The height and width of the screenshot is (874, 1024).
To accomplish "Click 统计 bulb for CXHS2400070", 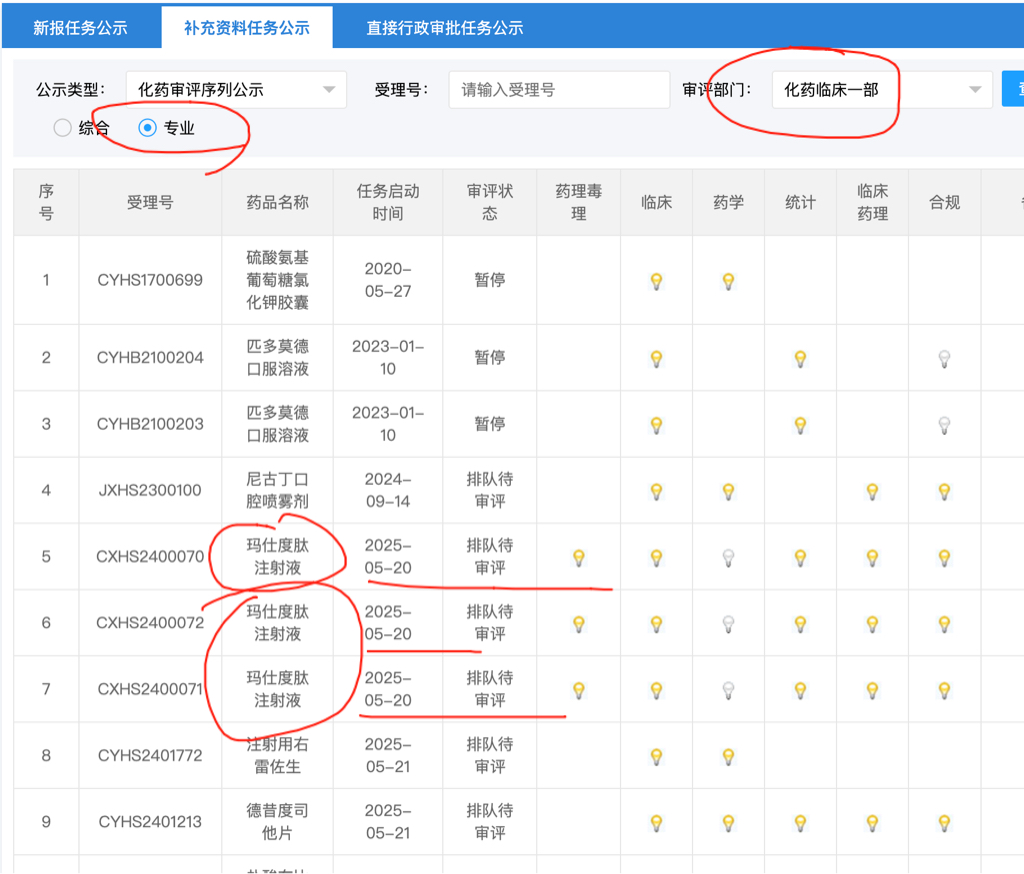I will pyautogui.click(x=800, y=558).
